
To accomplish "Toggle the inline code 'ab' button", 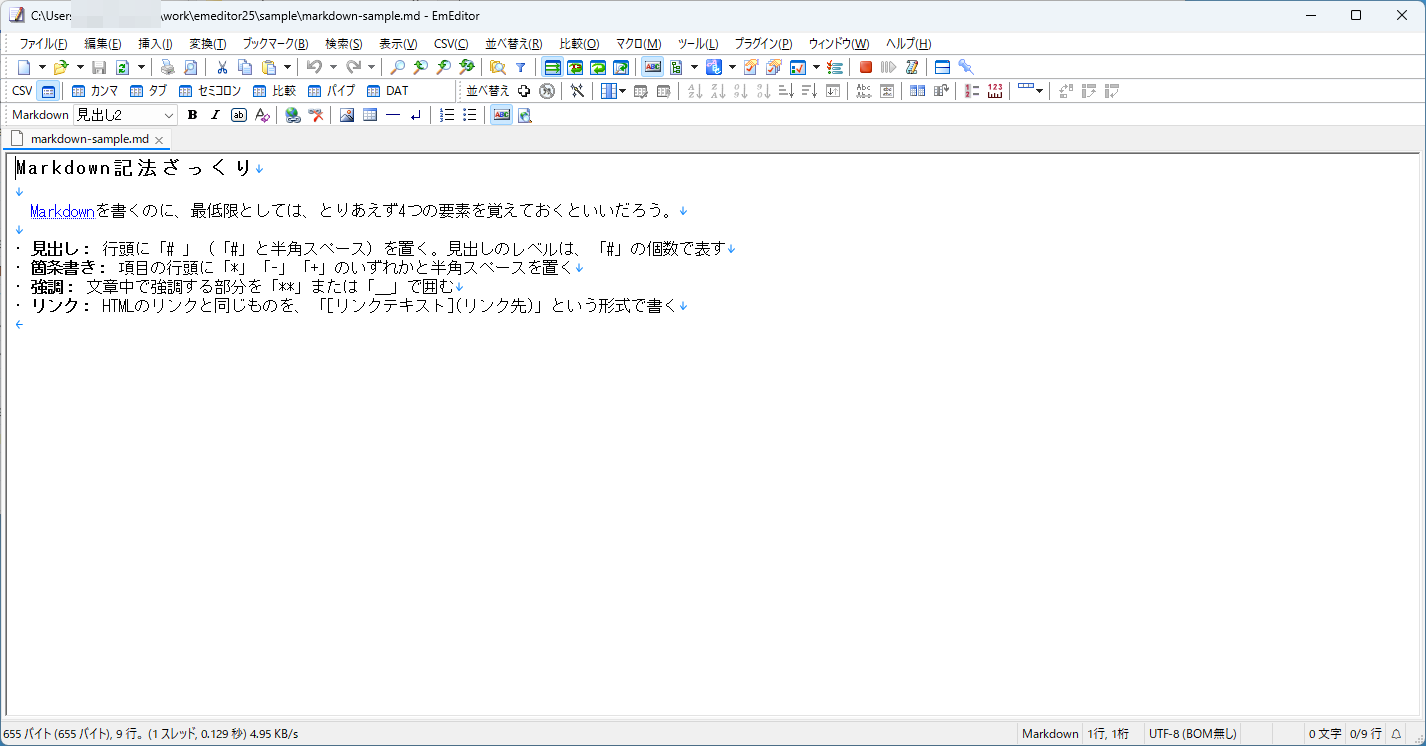I will point(238,114).
